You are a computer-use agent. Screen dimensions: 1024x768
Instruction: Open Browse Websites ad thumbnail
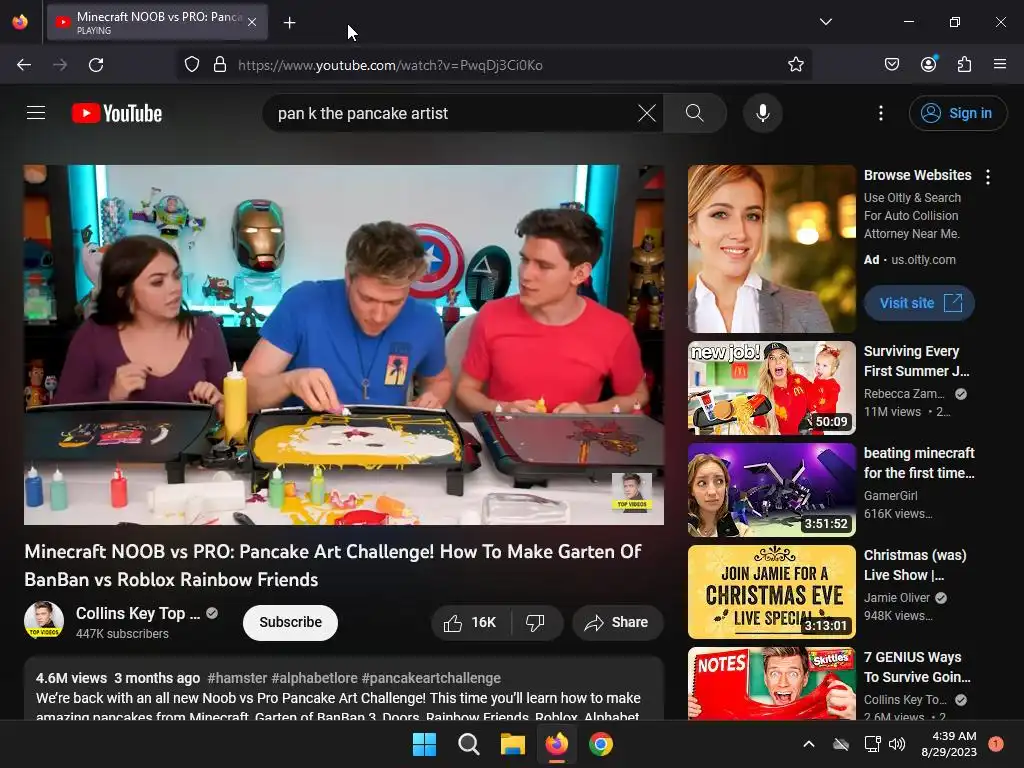pos(771,249)
